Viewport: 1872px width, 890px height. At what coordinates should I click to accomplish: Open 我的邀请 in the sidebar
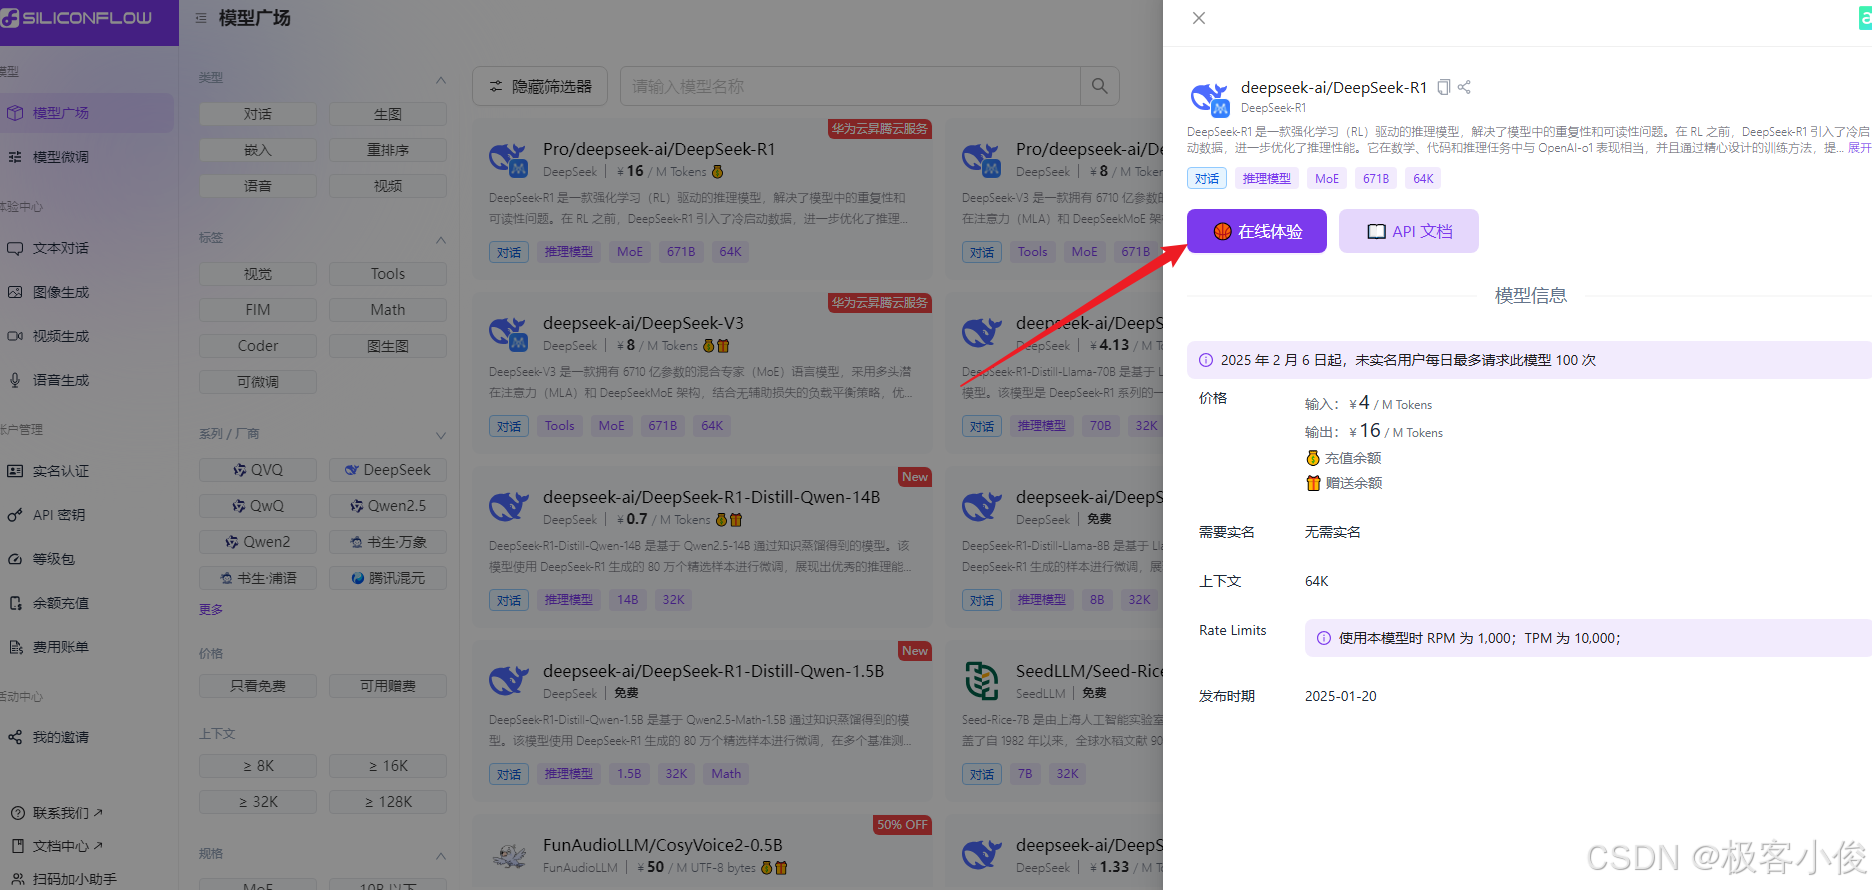87,737
